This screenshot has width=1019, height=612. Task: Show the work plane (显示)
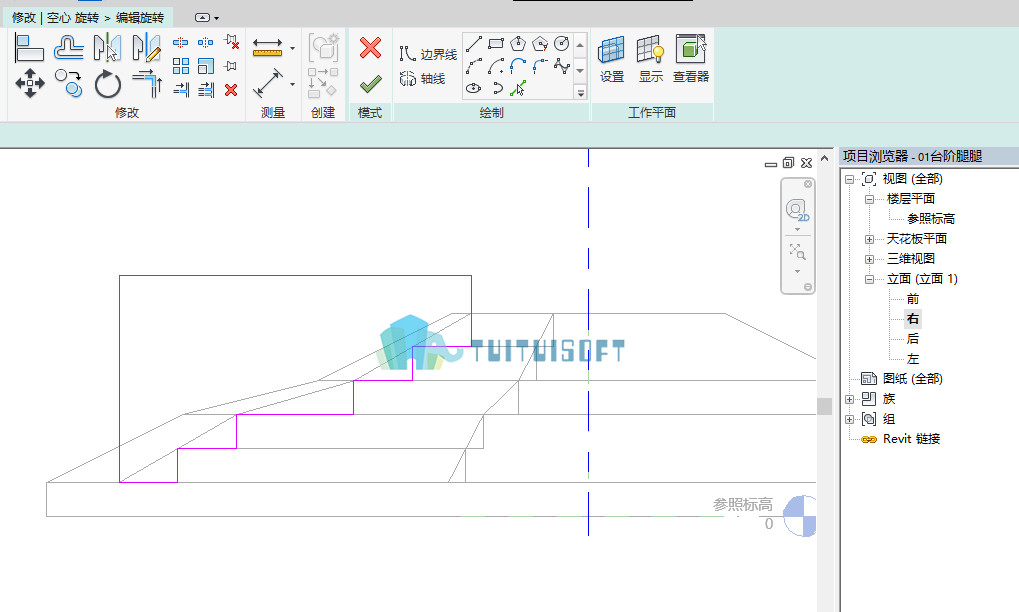651,59
